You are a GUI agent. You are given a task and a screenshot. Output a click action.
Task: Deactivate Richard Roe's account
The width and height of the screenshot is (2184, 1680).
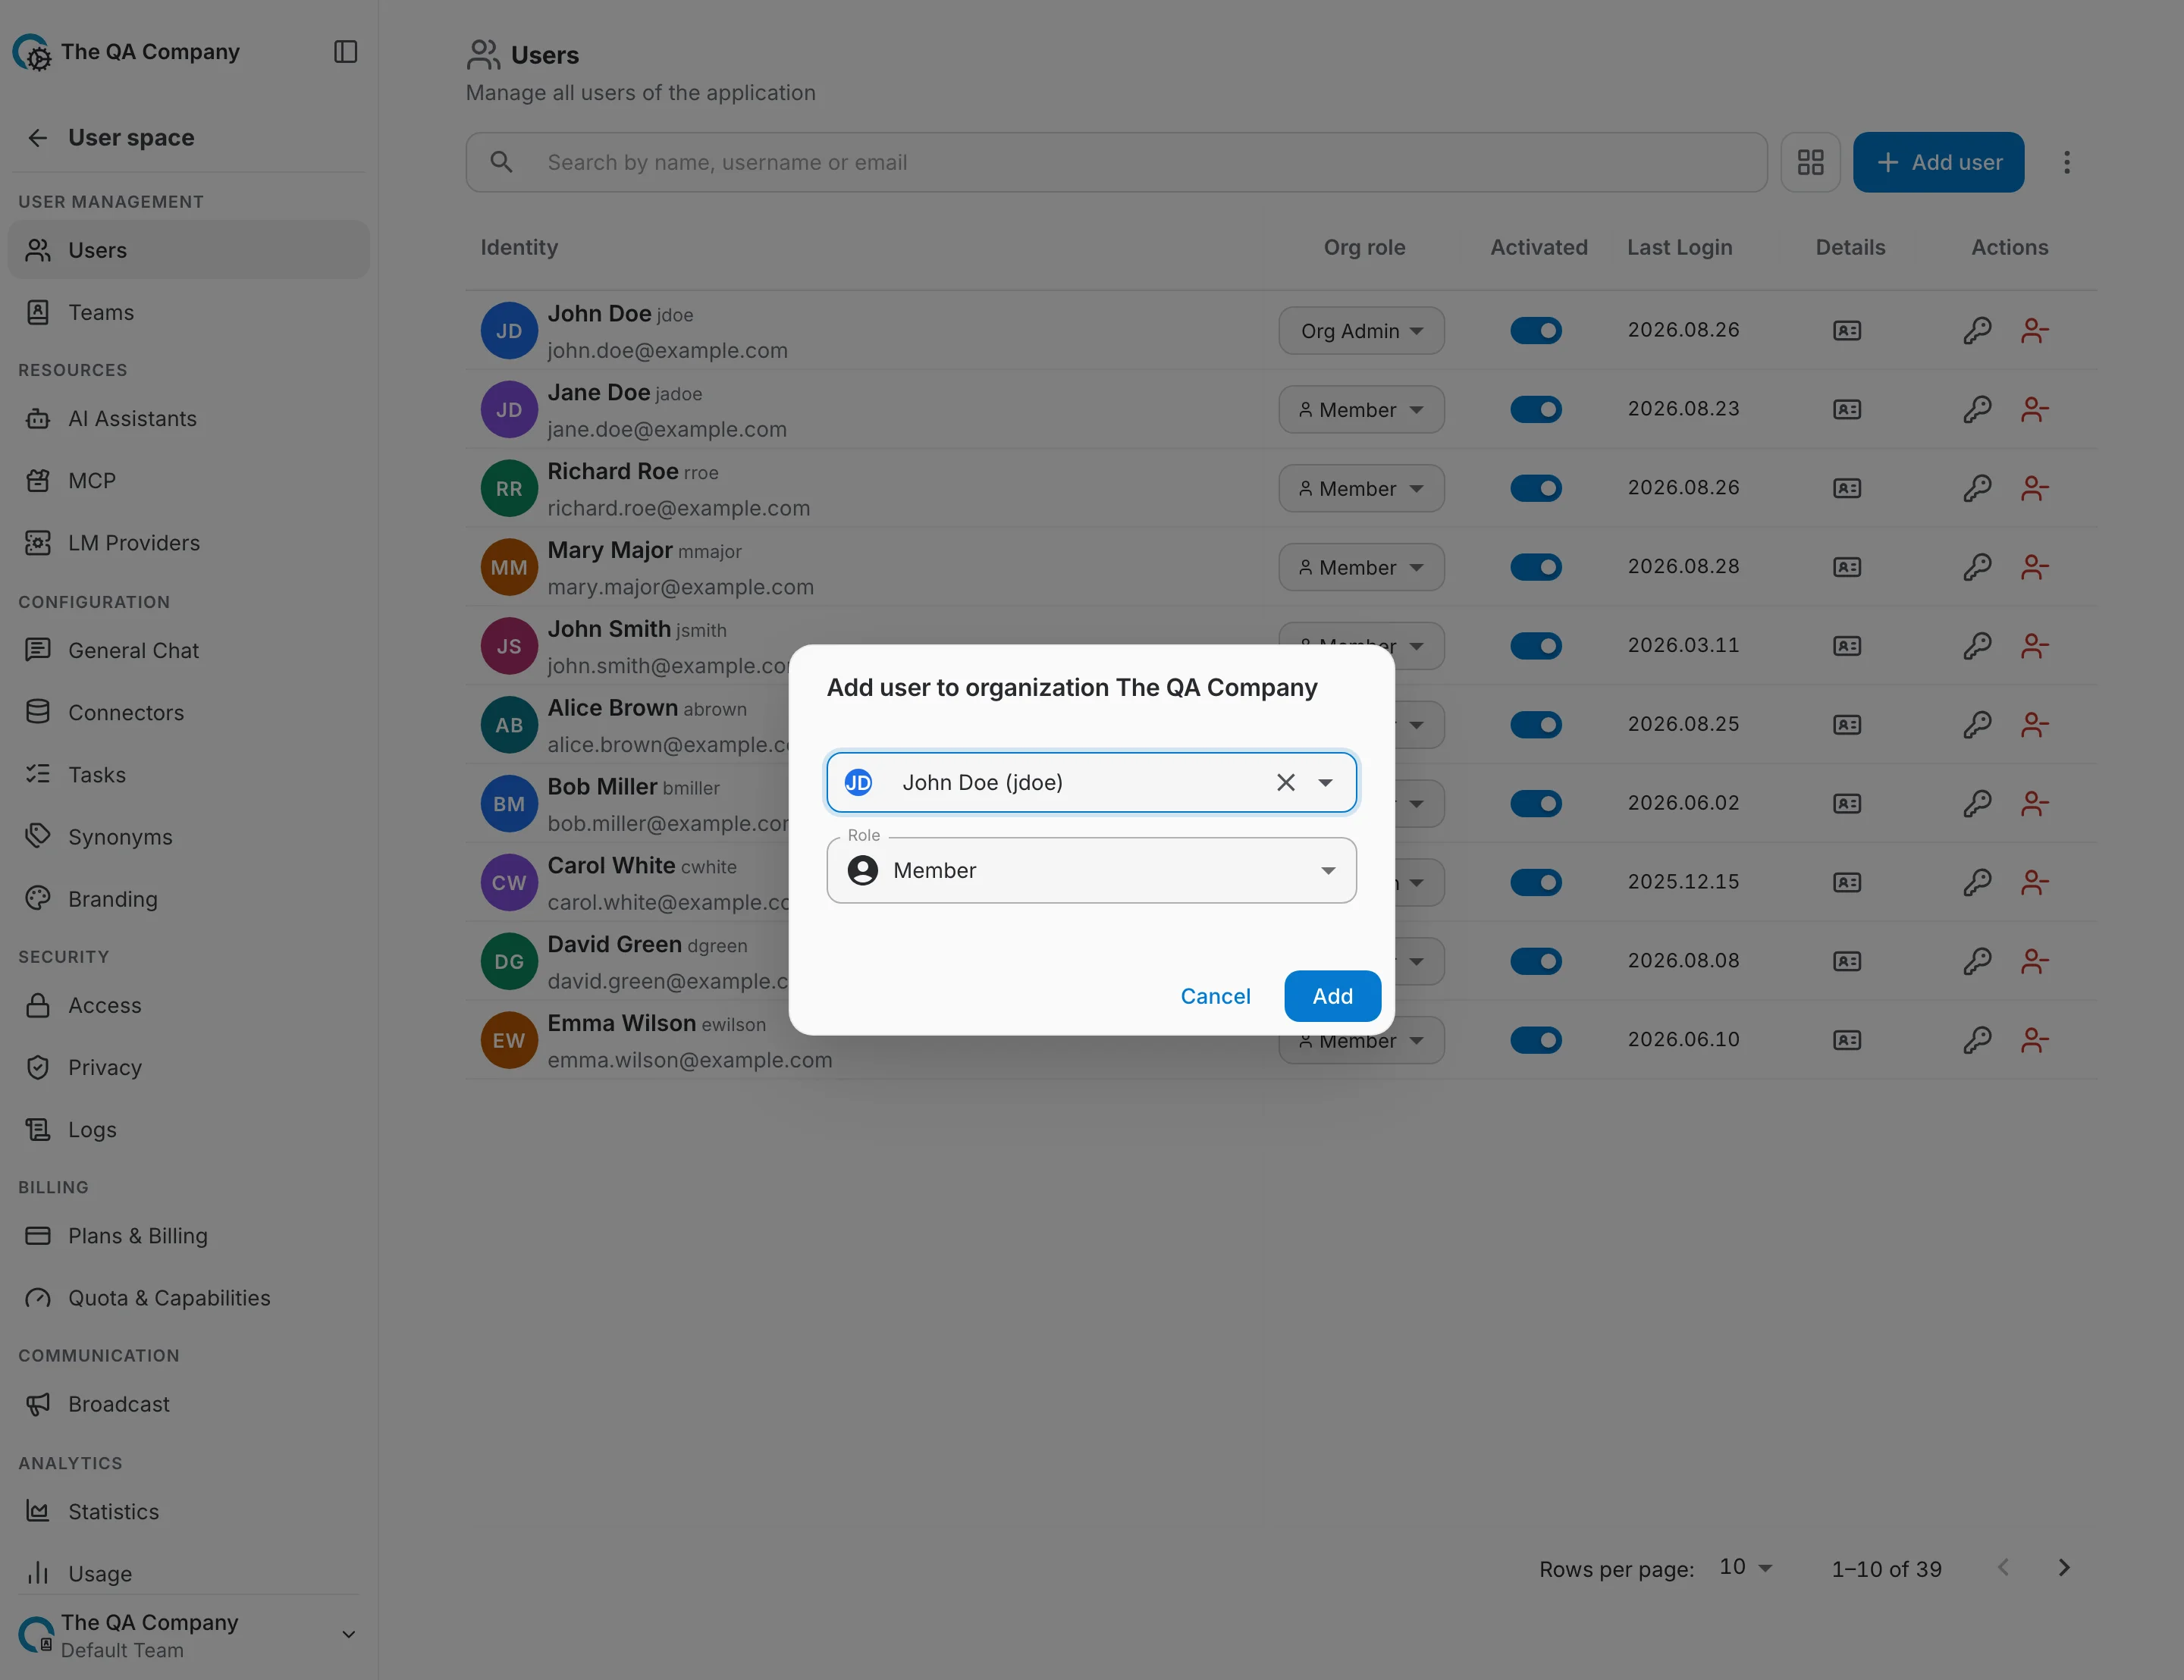pyautogui.click(x=1535, y=488)
